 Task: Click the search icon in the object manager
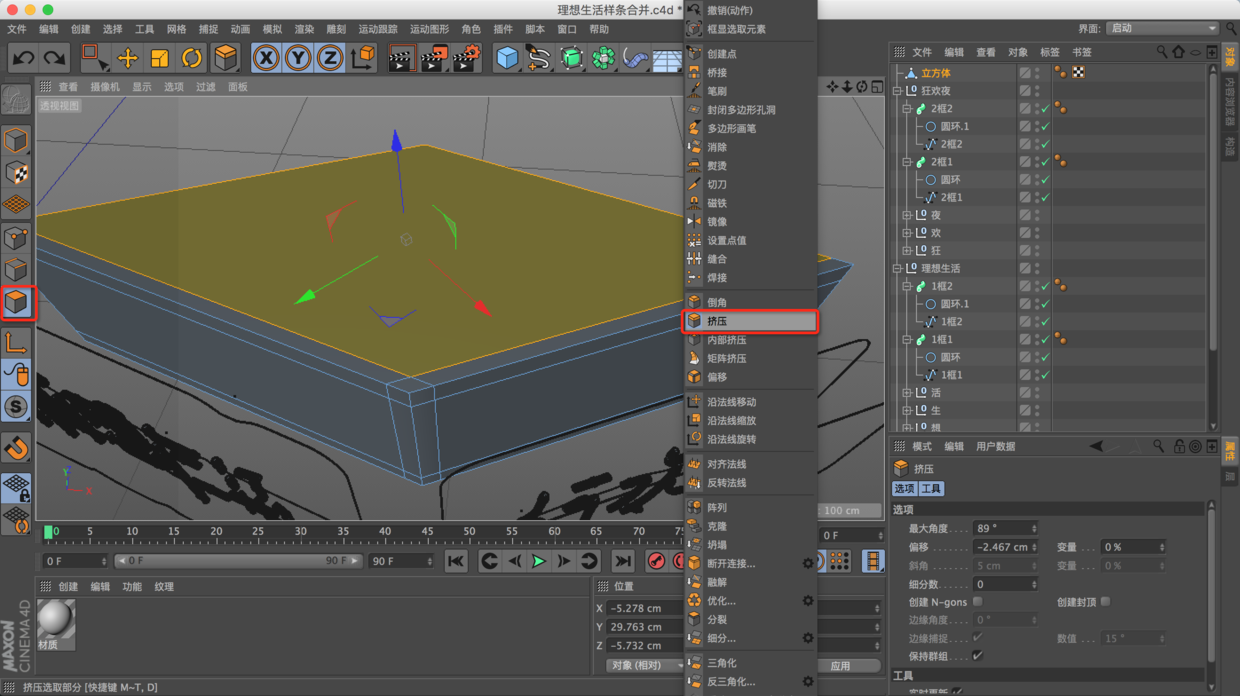tap(1161, 52)
